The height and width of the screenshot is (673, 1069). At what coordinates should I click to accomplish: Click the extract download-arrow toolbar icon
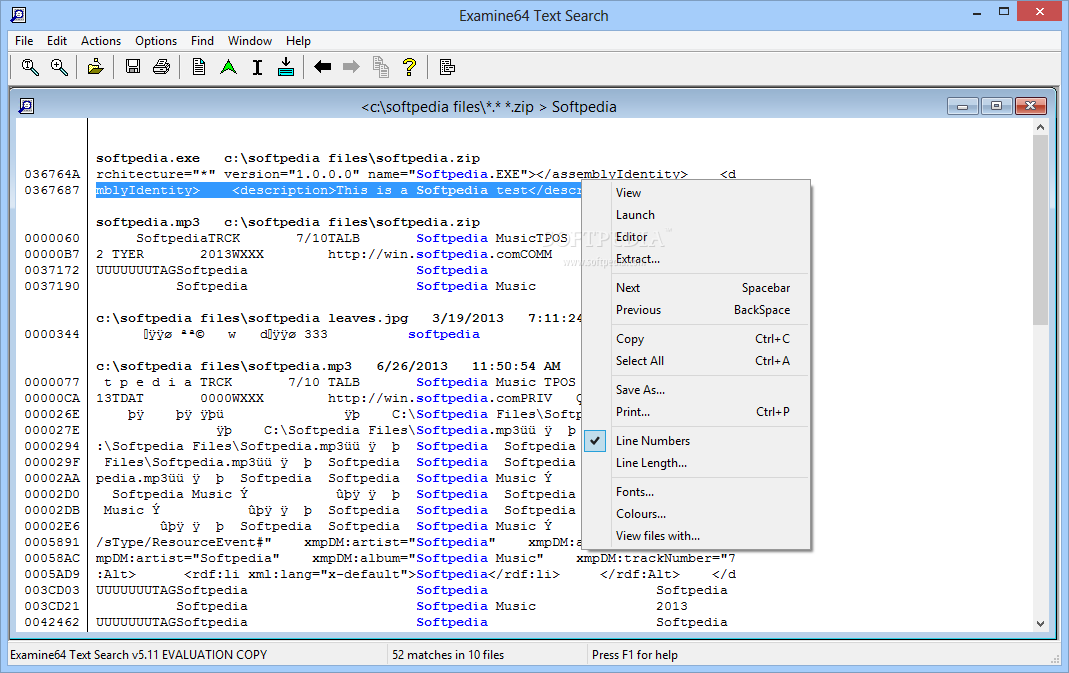[286, 67]
